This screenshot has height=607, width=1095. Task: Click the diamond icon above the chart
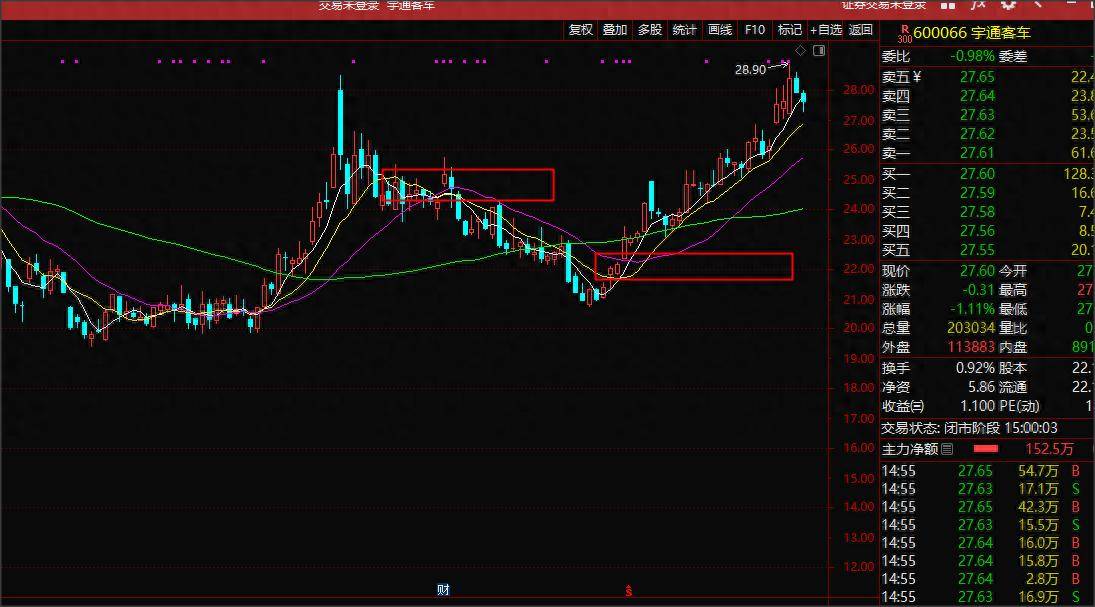click(801, 50)
